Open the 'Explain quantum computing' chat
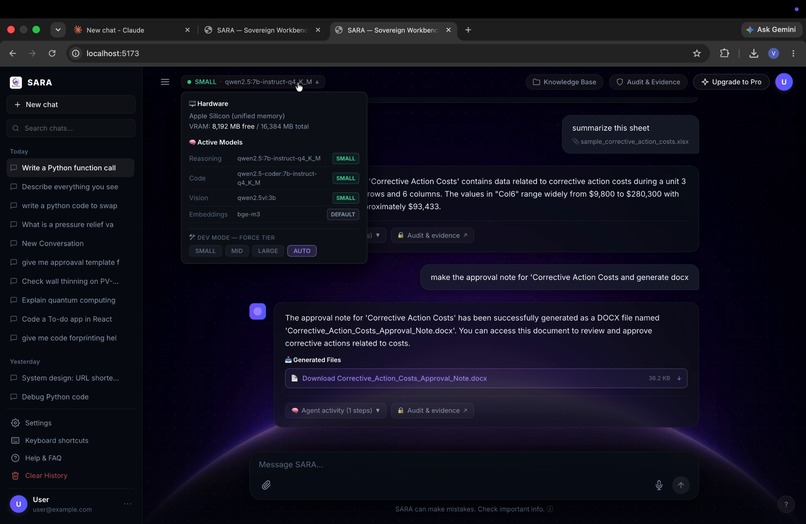806x524 pixels. (x=70, y=300)
